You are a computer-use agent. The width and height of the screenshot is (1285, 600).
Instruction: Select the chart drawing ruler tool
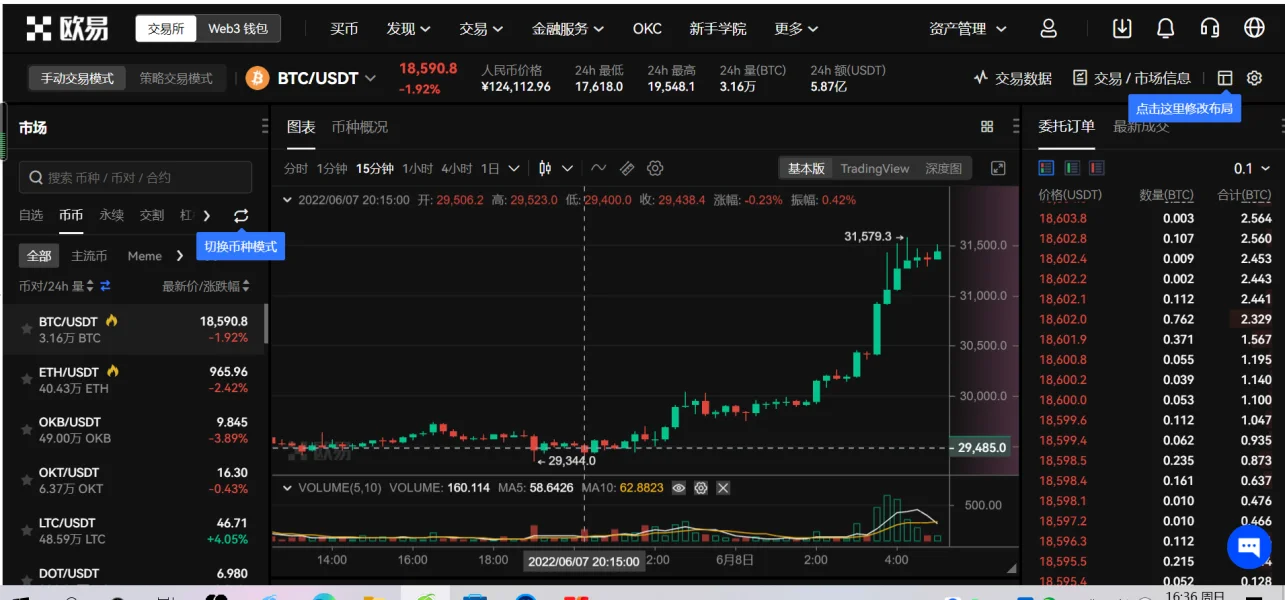pos(627,168)
